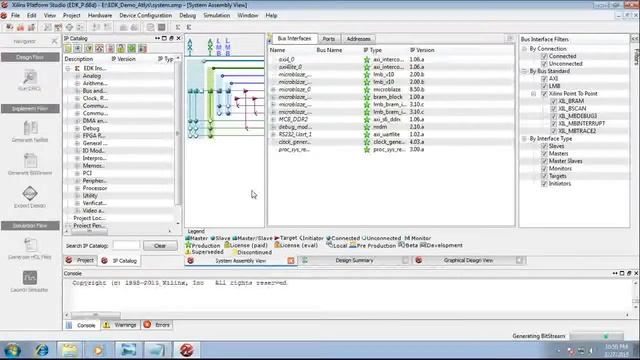Open the Device Configuration menu
This screenshot has height=360, width=640.
pos(145,16)
